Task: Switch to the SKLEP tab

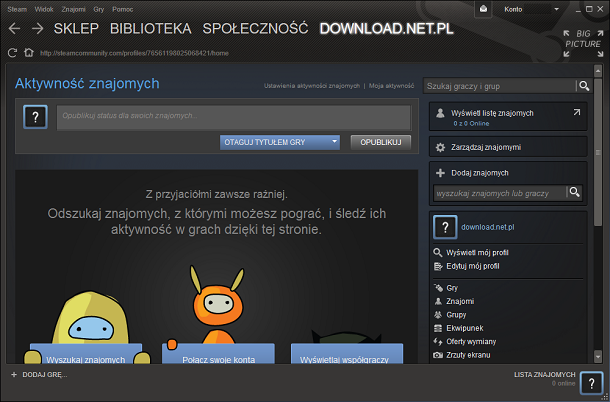Action: (76, 28)
